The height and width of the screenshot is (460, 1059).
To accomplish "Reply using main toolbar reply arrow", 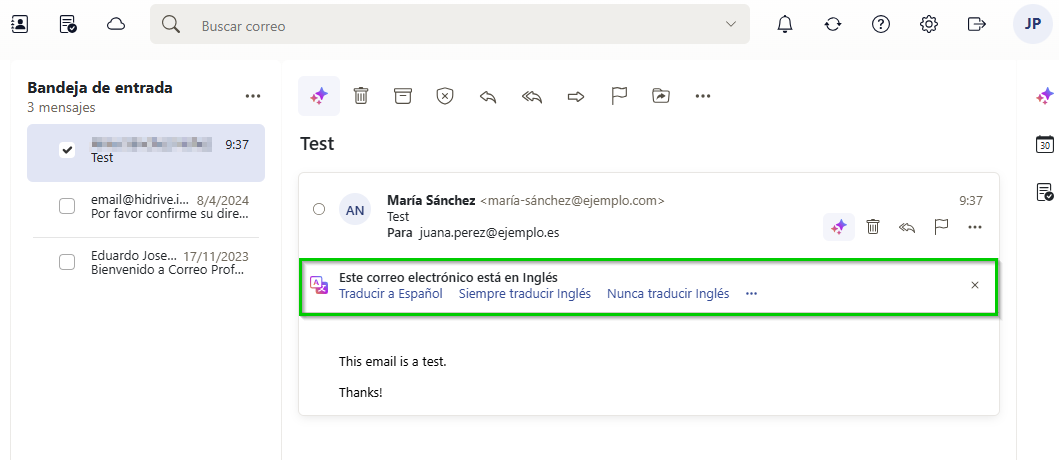I will pyautogui.click(x=488, y=97).
